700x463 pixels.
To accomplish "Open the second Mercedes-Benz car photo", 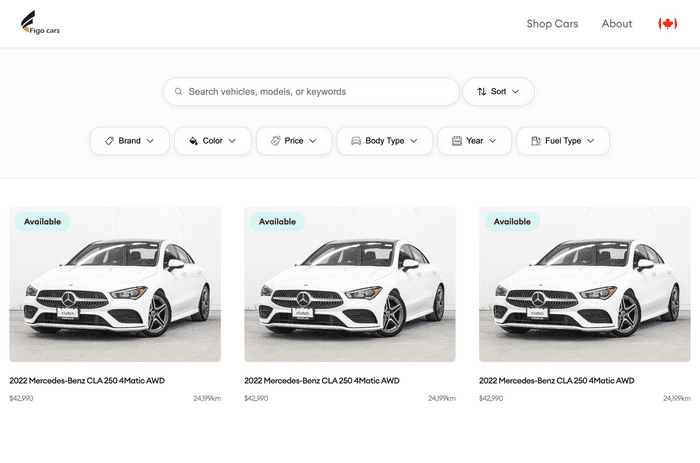I will pos(350,284).
